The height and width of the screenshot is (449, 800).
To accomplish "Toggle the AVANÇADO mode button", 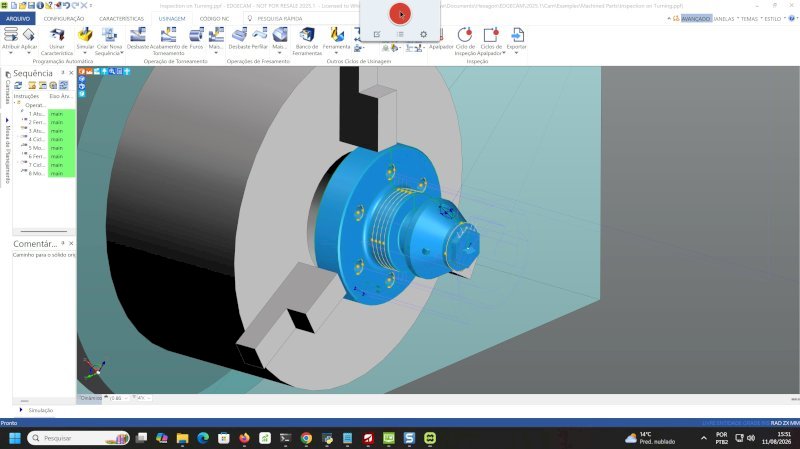I will [x=696, y=18].
